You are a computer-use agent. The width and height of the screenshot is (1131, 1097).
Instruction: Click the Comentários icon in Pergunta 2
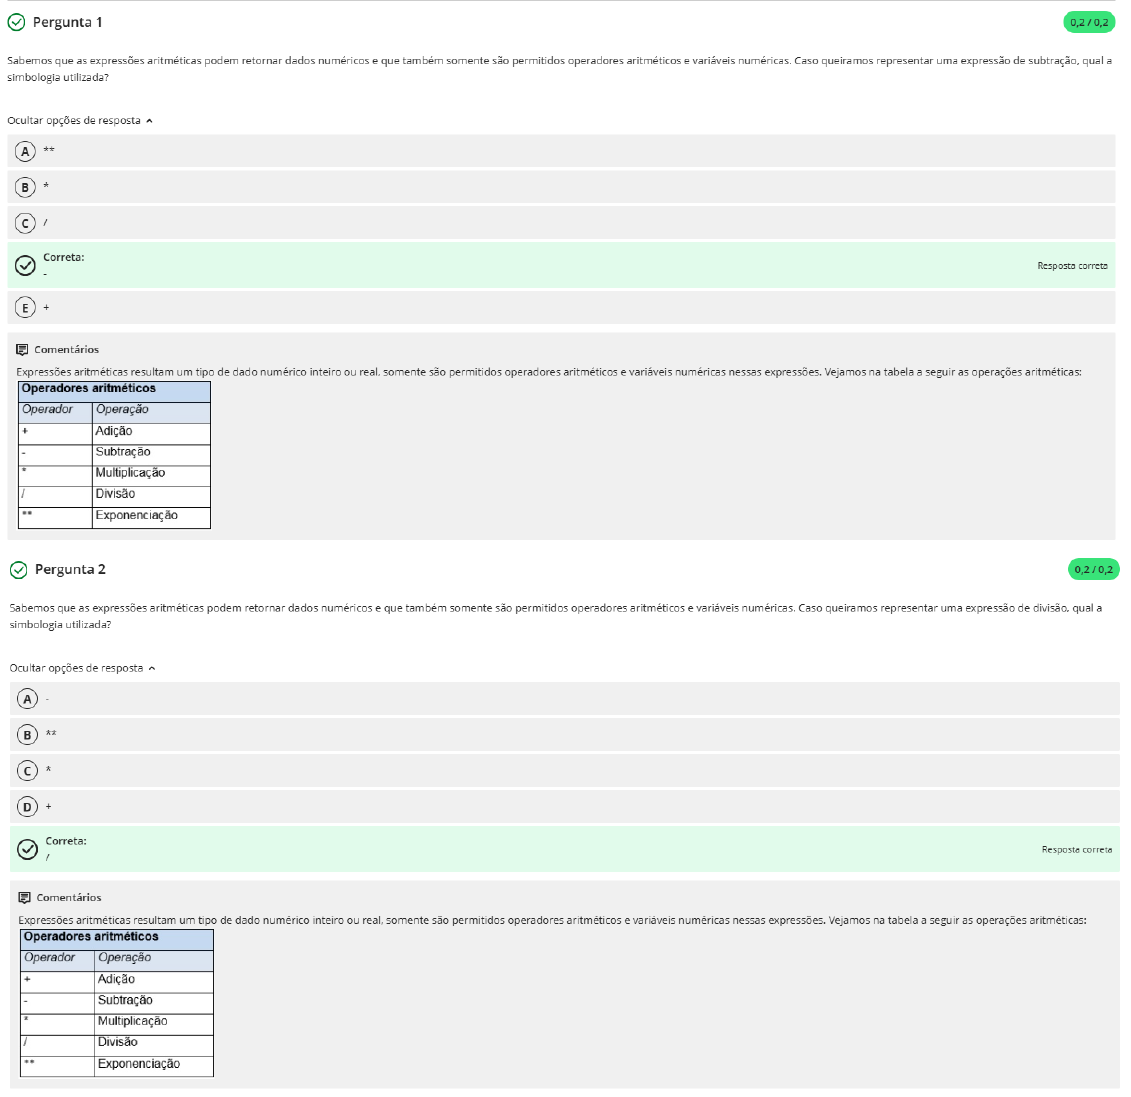tap(25, 898)
